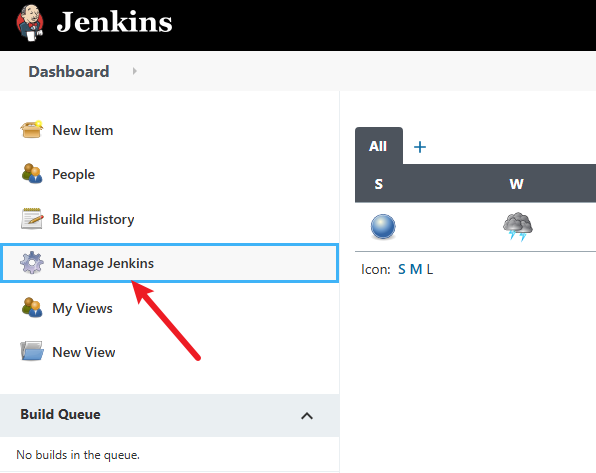Click the blue status ball icon

pyautogui.click(x=383, y=227)
